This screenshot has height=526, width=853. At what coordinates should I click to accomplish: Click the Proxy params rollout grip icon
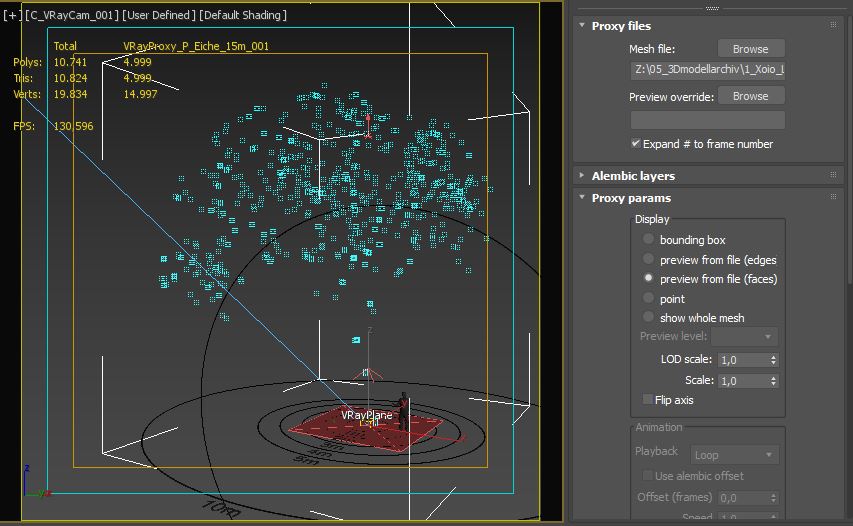click(x=833, y=197)
